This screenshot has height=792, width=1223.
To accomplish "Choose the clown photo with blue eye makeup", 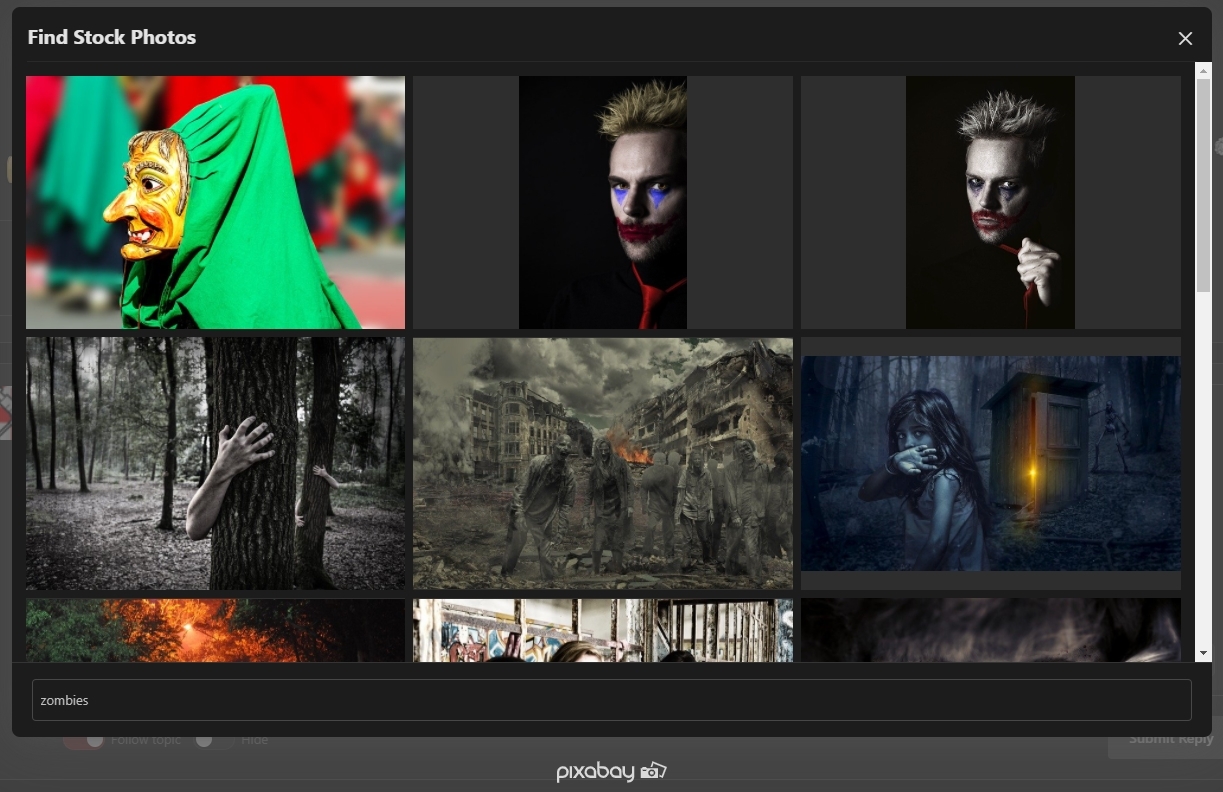I will click(603, 202).
